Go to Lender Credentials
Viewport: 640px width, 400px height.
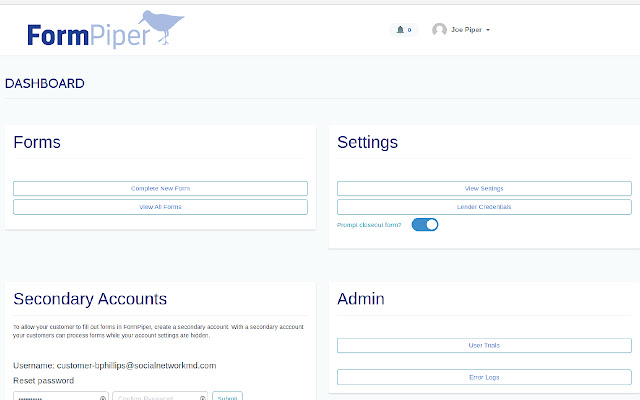[484, 207]
